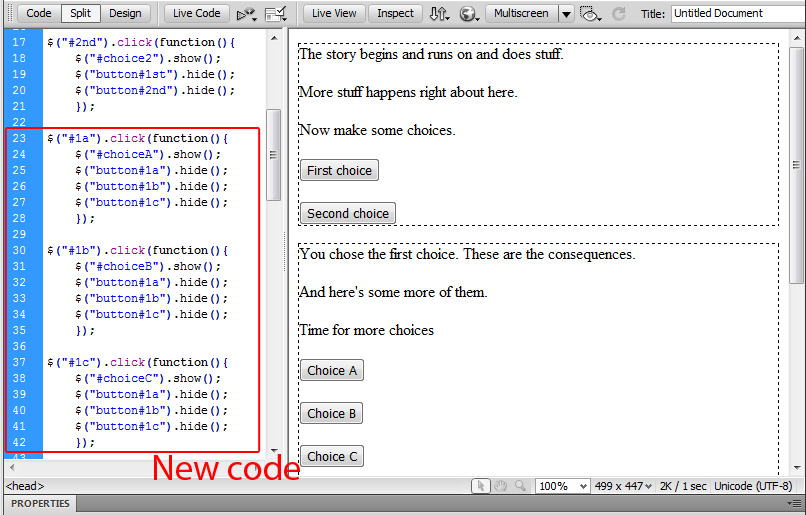Choose the Select tool arrow icon
Image resolution: width=806 pixels, height=515 pixels.
[481, 486]
